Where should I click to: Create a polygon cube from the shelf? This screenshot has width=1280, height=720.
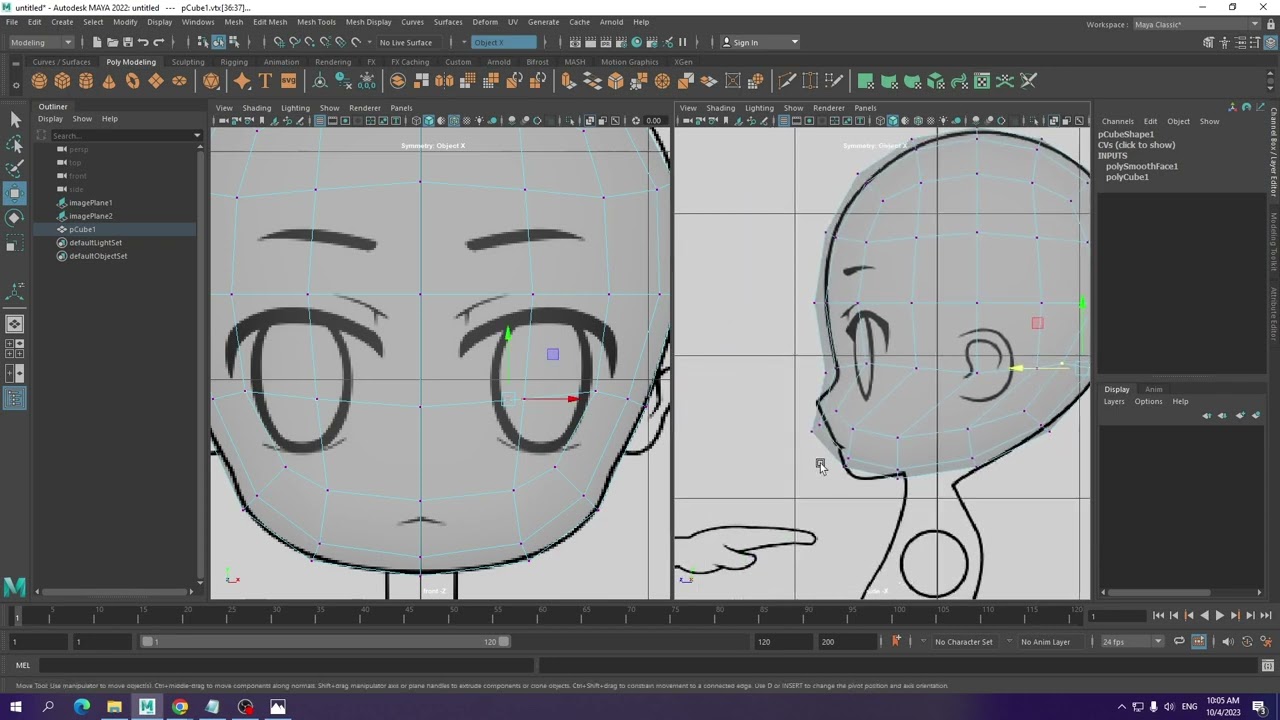click(62, 81)
